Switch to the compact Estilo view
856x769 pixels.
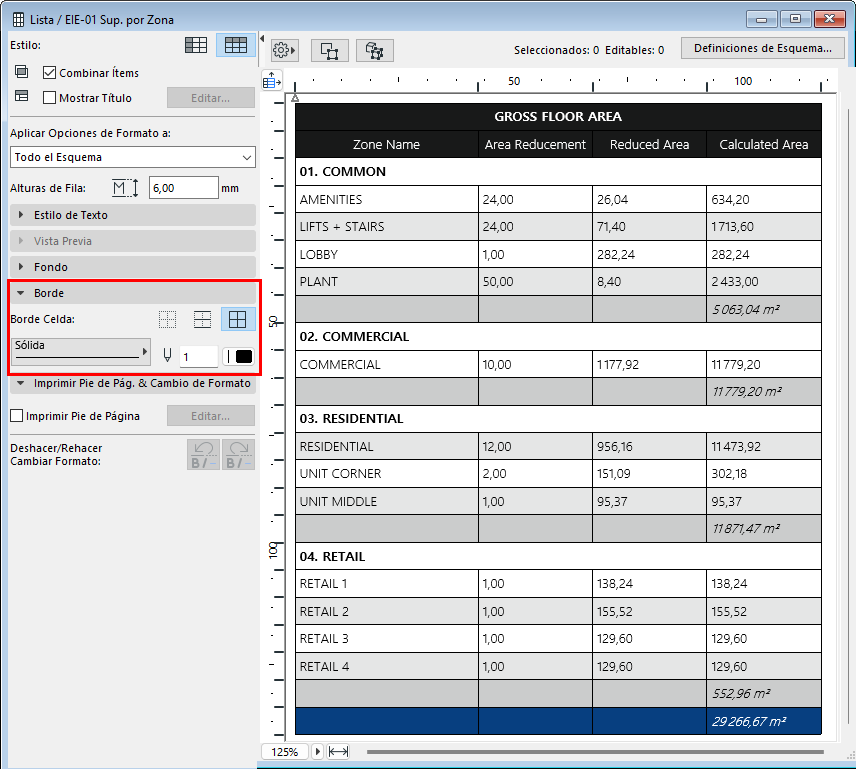pyautogui.click(x=196, y=45)
